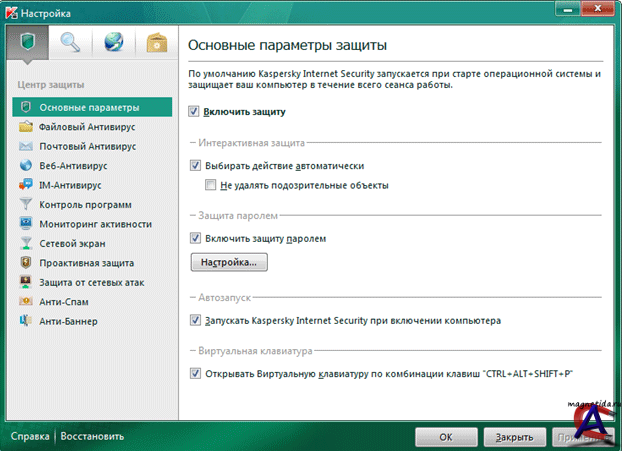Switch to the magnifier scan settings tab

click(71, 45)
